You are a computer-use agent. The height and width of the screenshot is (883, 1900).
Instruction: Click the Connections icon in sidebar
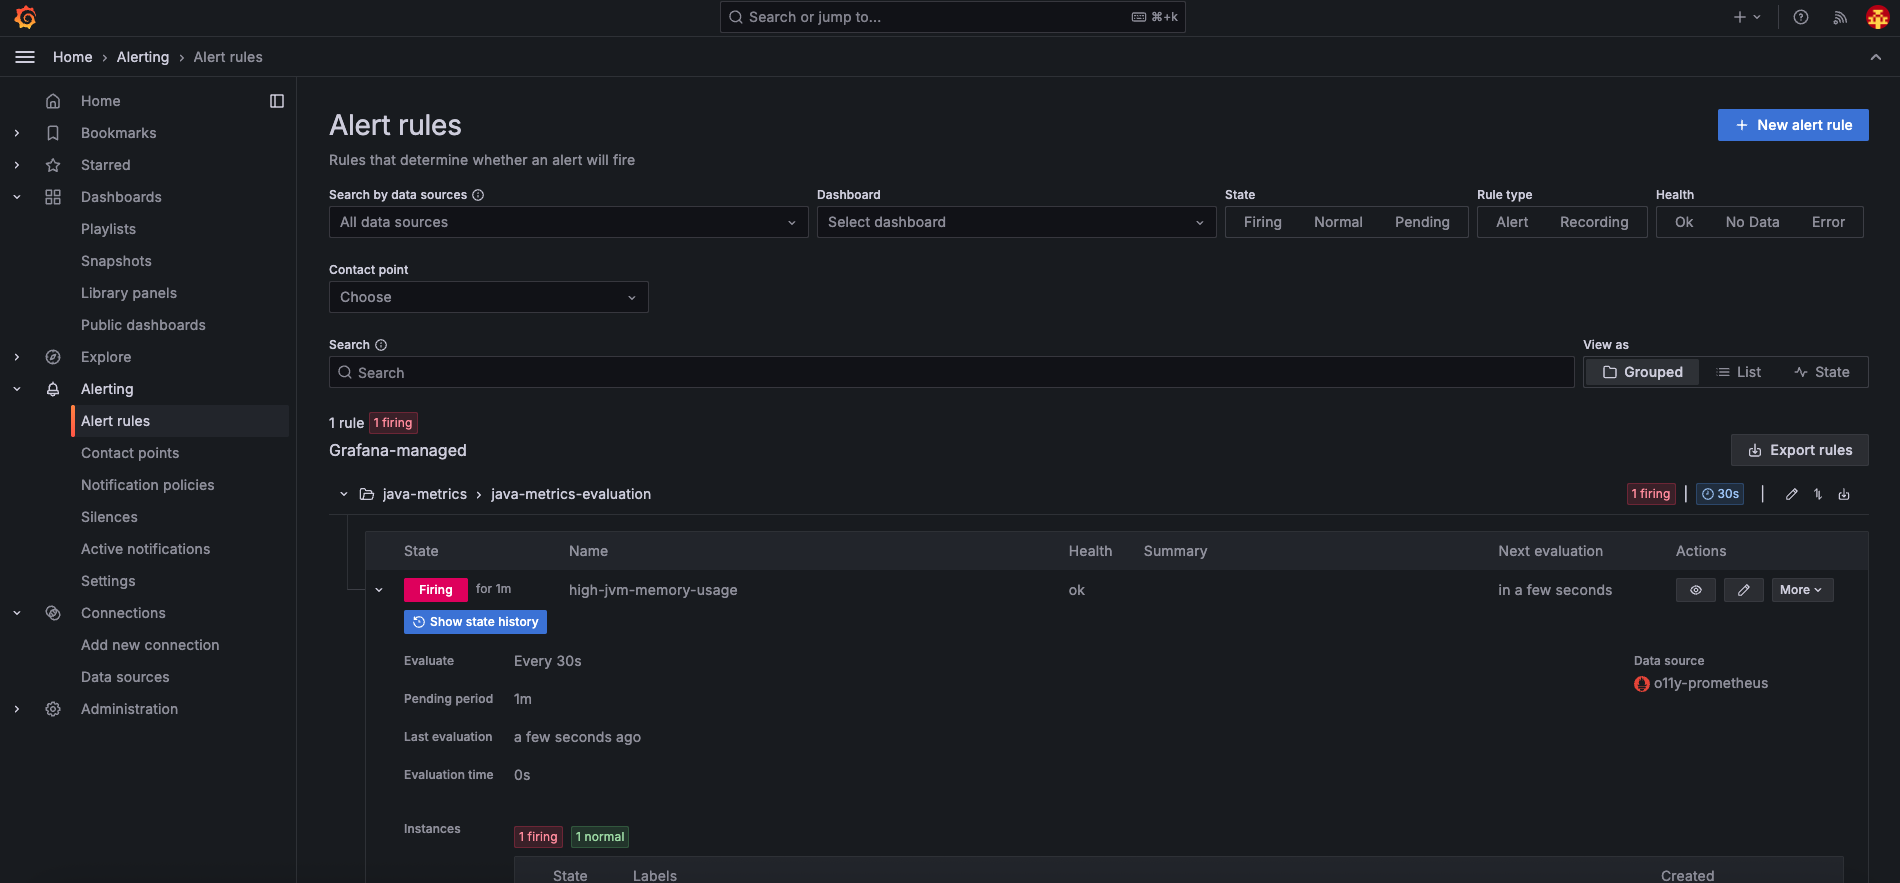tap(53, 613)
